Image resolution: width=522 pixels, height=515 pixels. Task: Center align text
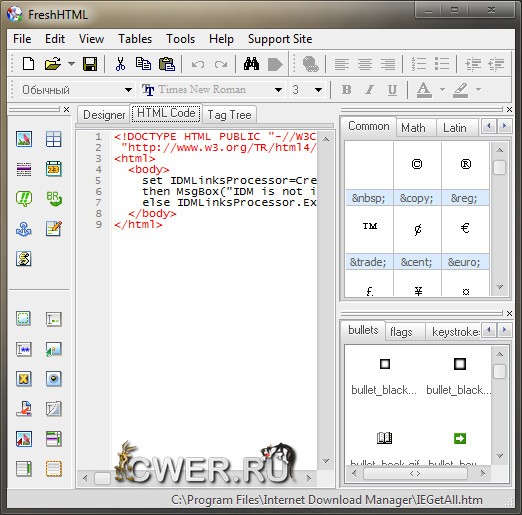pyautogui.click(x=365, y=64)
